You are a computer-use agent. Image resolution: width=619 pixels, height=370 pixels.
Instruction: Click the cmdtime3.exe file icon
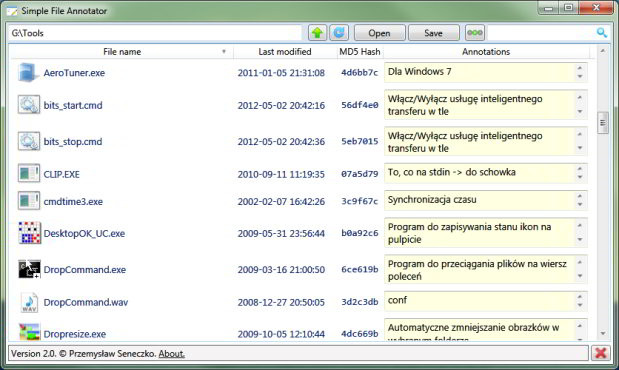[28, 201]
